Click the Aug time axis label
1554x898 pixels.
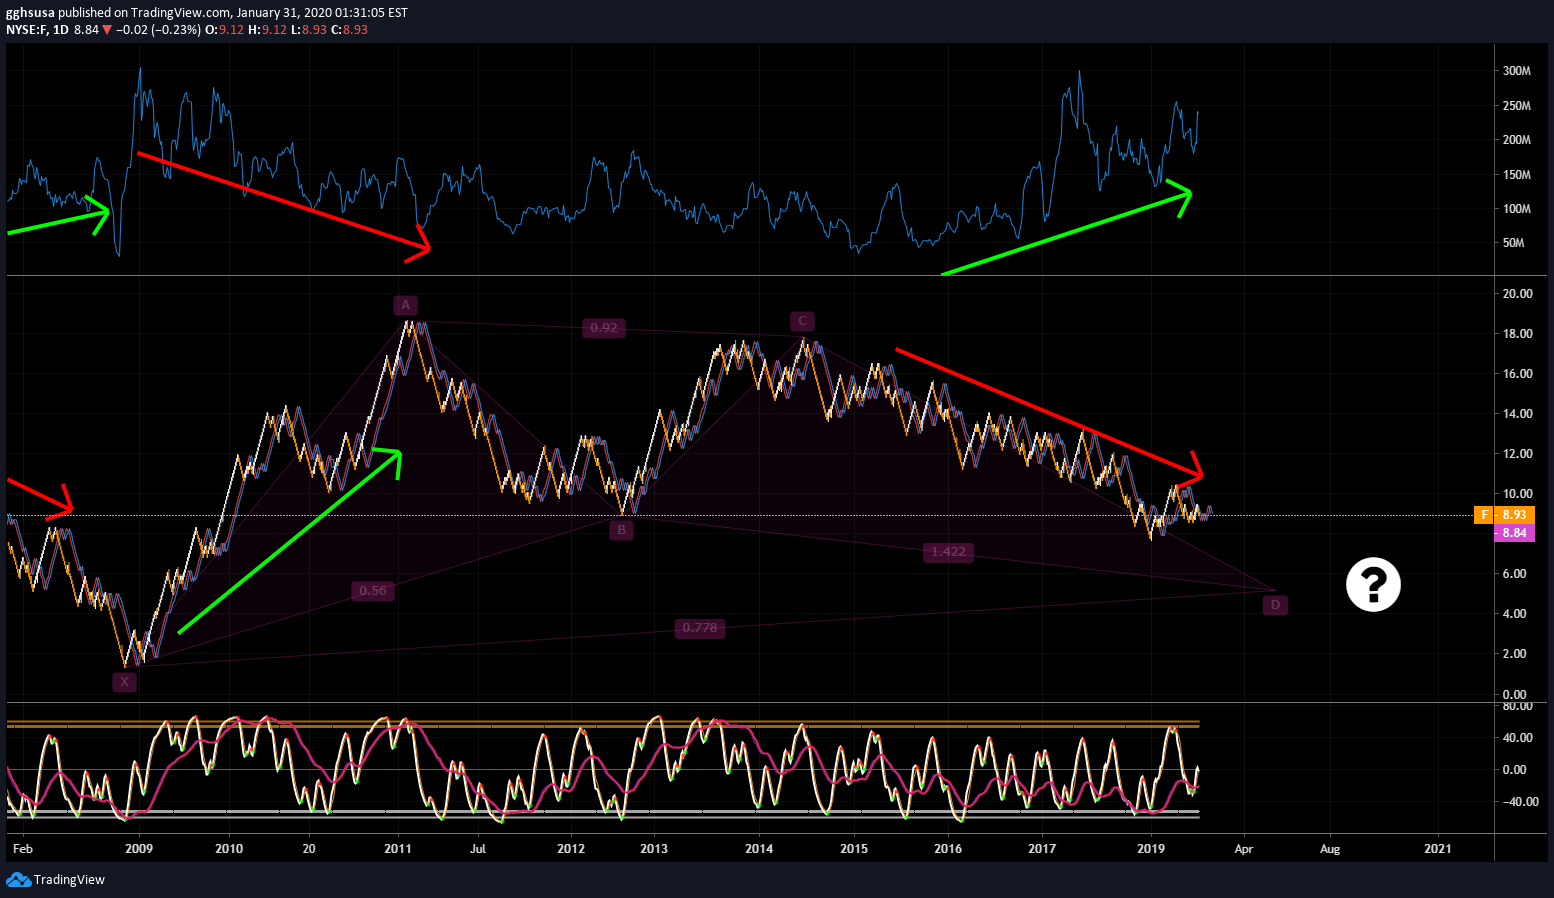[1330, 849]
